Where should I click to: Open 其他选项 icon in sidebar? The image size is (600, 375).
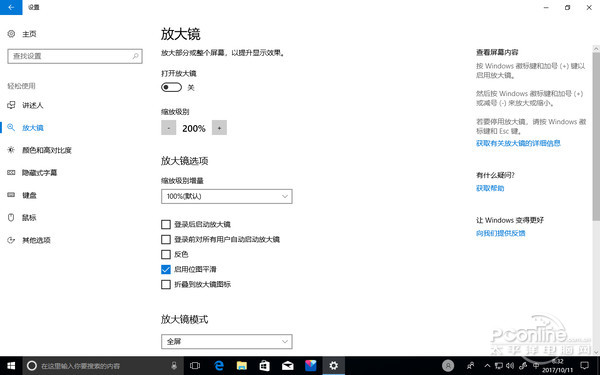point(11,240)
